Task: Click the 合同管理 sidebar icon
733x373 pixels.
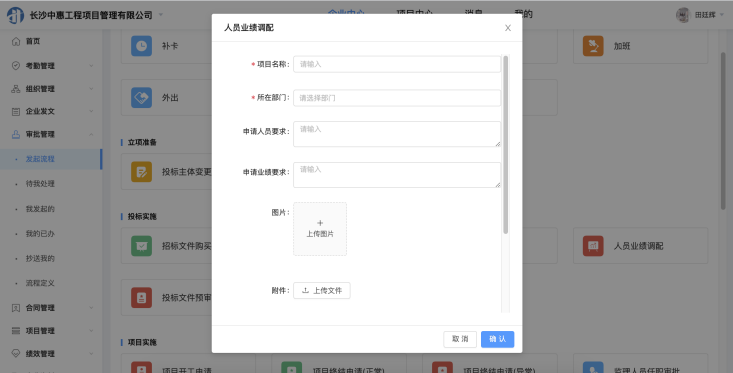Action: click(16, 308)
